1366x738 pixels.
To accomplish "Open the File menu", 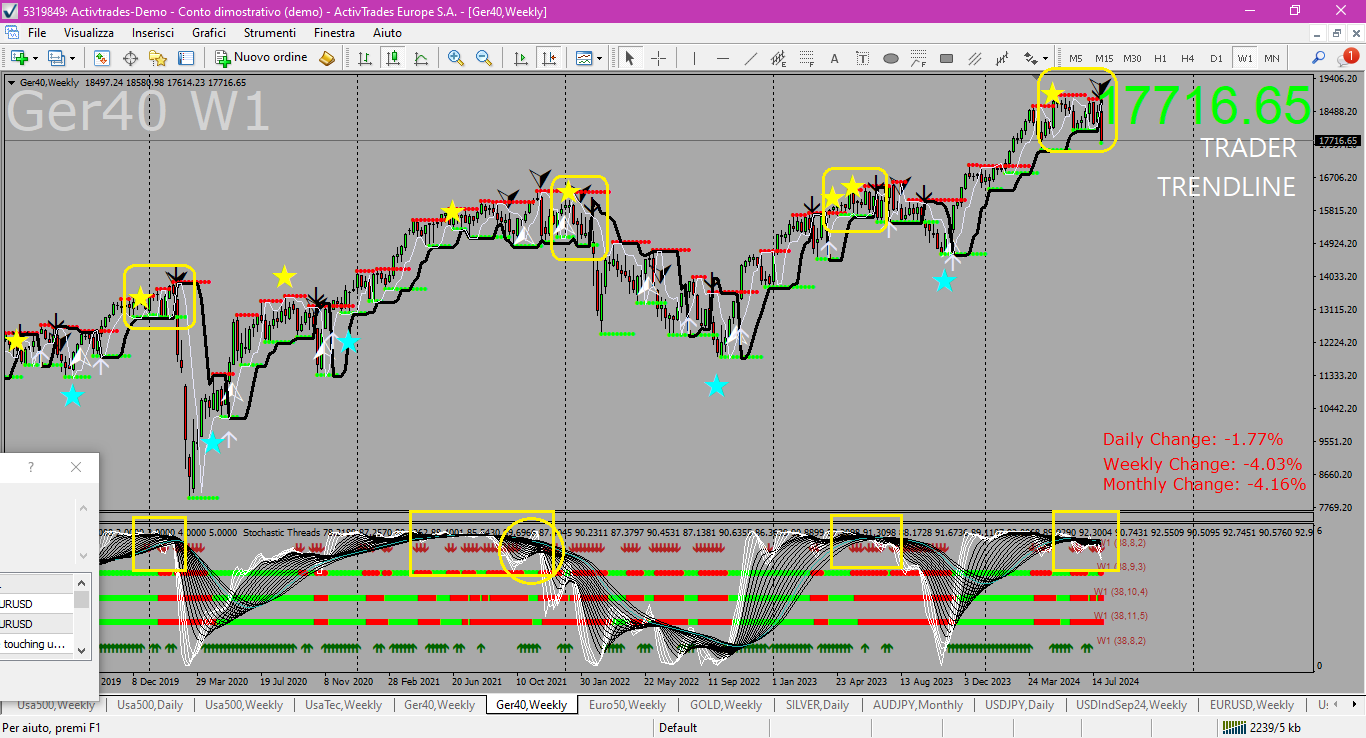I will click(x=37, y=33).
